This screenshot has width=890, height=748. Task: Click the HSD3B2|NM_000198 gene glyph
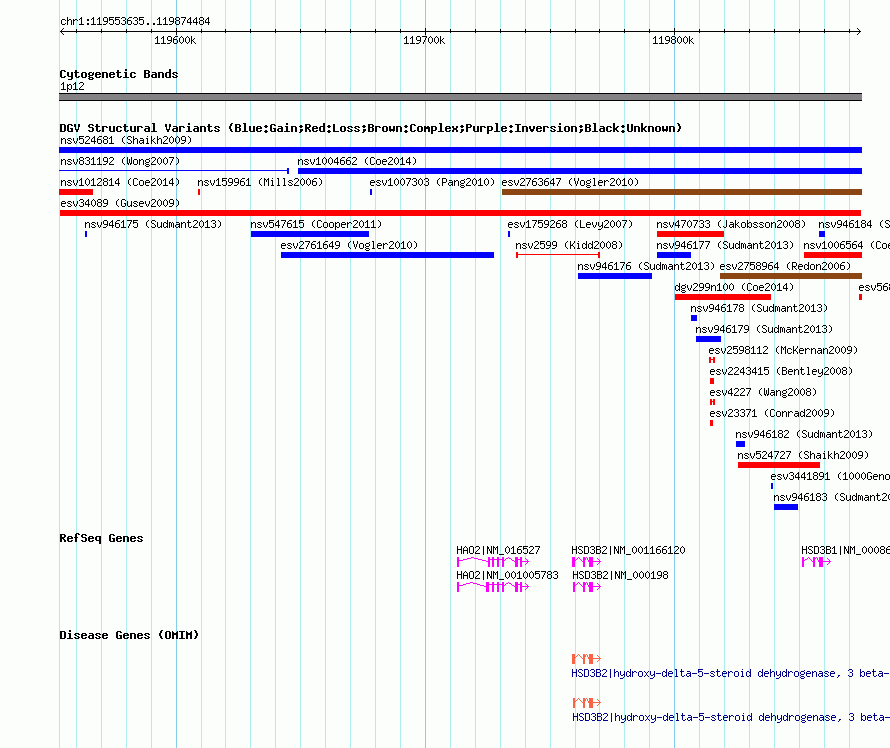point(586,587)
